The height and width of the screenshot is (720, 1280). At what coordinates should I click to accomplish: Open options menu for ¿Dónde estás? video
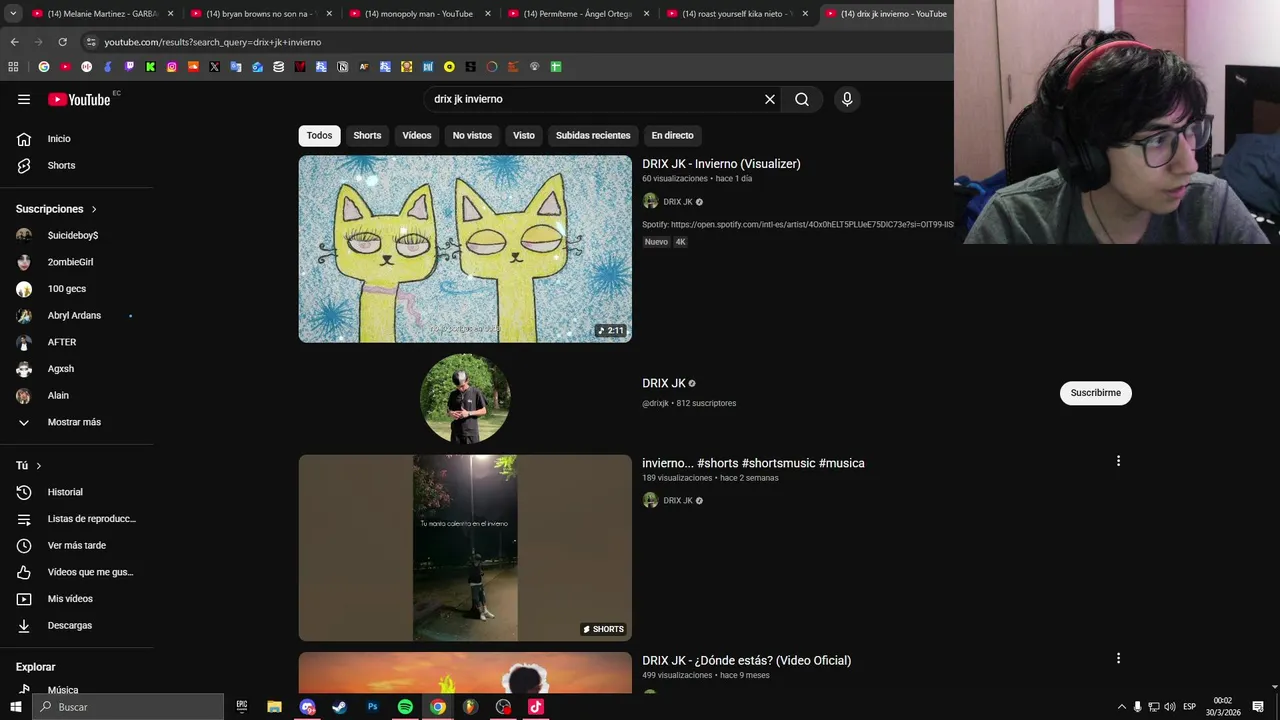[1118, 658]
